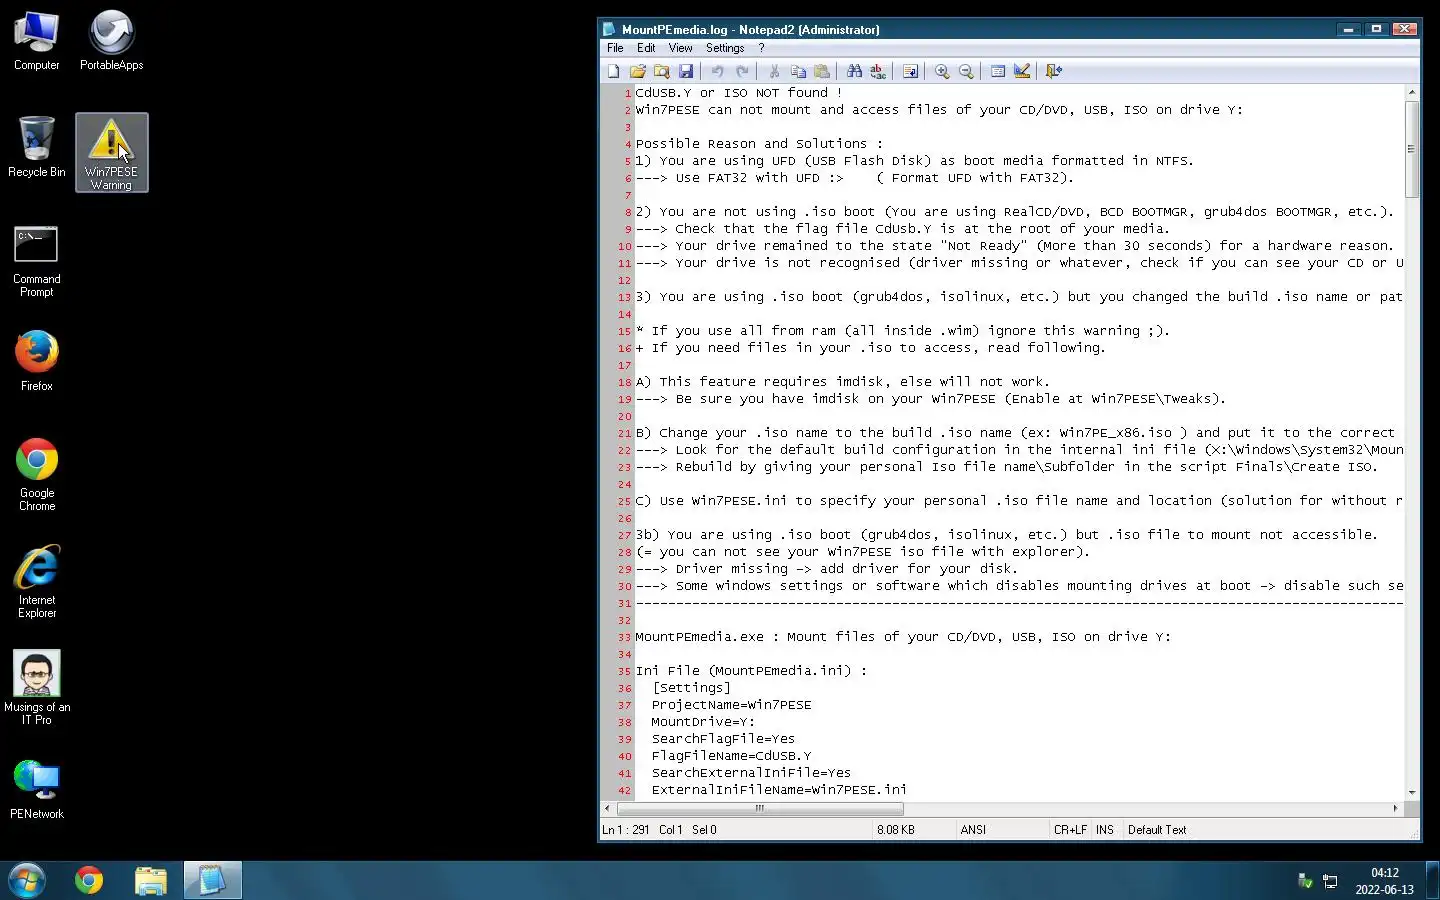The image size is (1440, 900).
Task: Click the Undo arrow in toolbar
Action: coord(717,71)
